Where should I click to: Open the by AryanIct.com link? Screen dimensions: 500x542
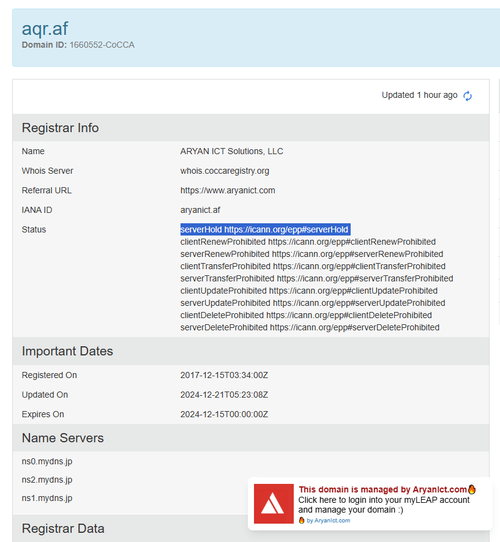(x=328, y=520)
